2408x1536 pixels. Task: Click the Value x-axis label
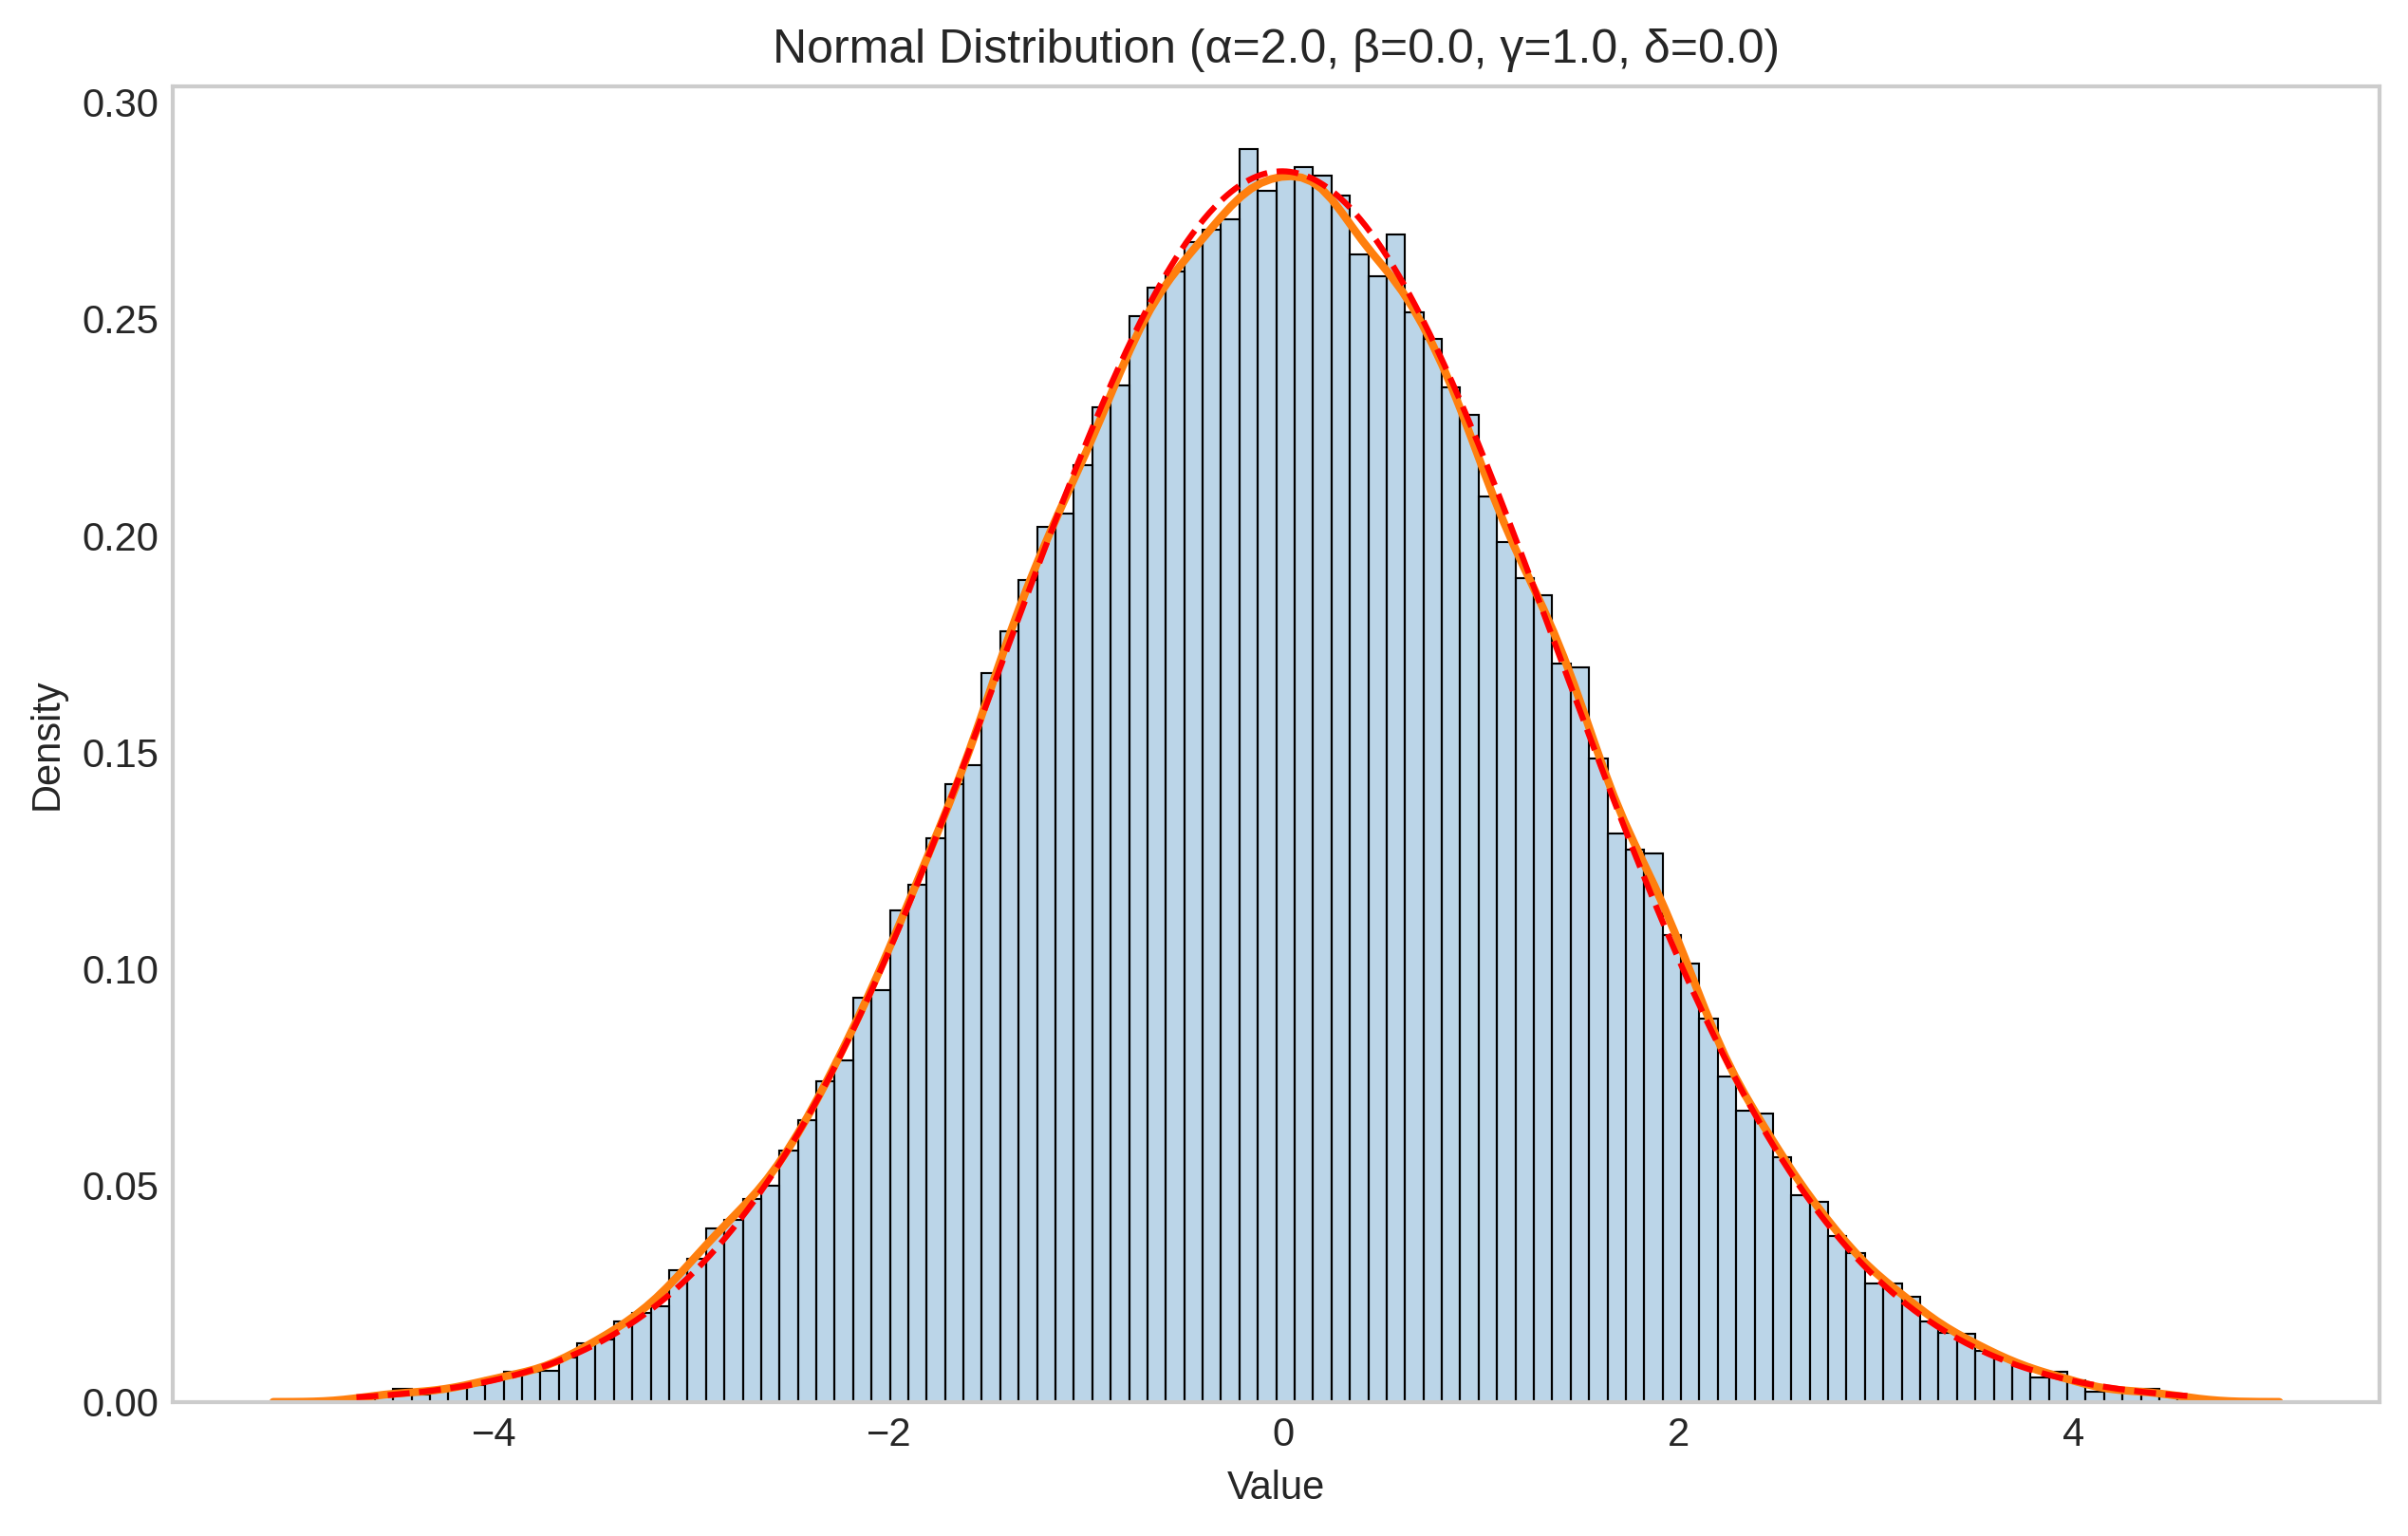1275,1486
